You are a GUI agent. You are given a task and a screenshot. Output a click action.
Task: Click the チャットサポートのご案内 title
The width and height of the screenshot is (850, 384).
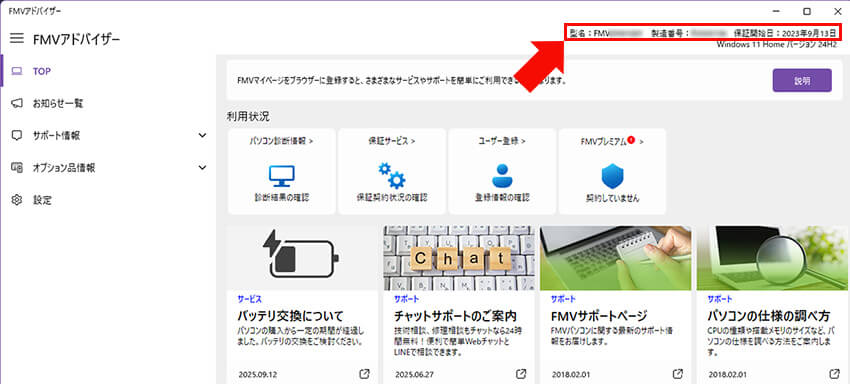click(455, 316)
